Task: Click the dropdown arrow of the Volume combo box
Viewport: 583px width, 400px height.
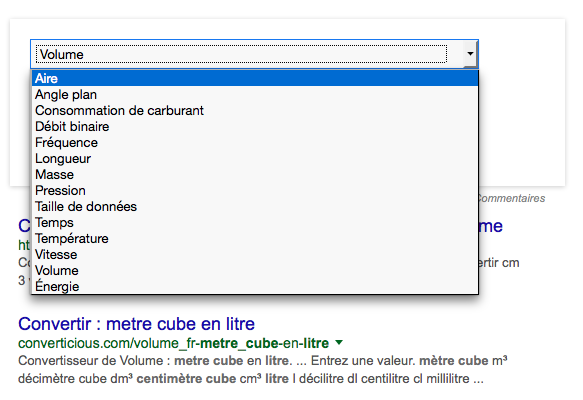Action: (x=470, y=54)
